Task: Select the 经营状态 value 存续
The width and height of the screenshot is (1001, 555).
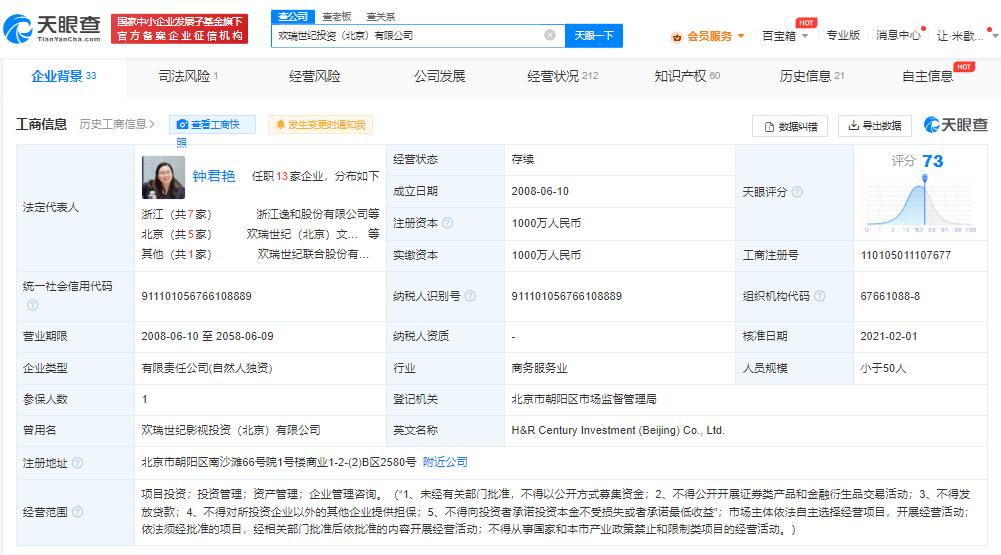Action: [523, 159]
